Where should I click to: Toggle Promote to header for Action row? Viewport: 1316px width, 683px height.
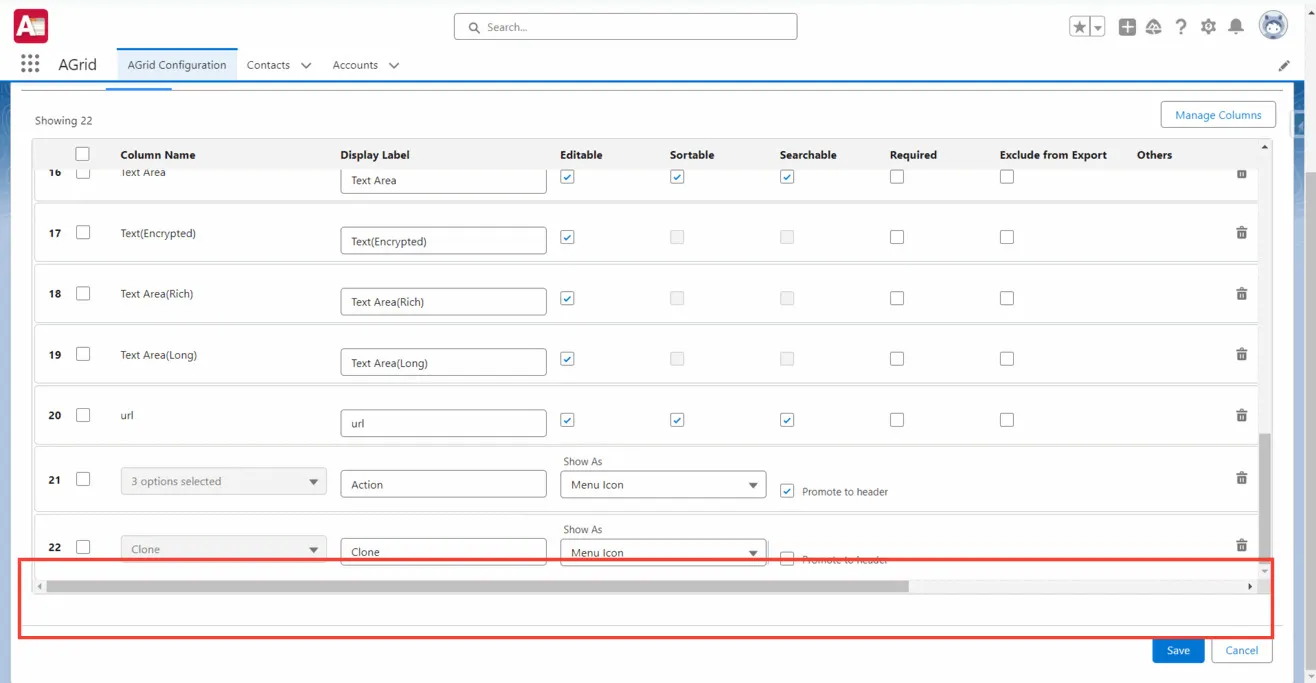(x=787, y=490)
